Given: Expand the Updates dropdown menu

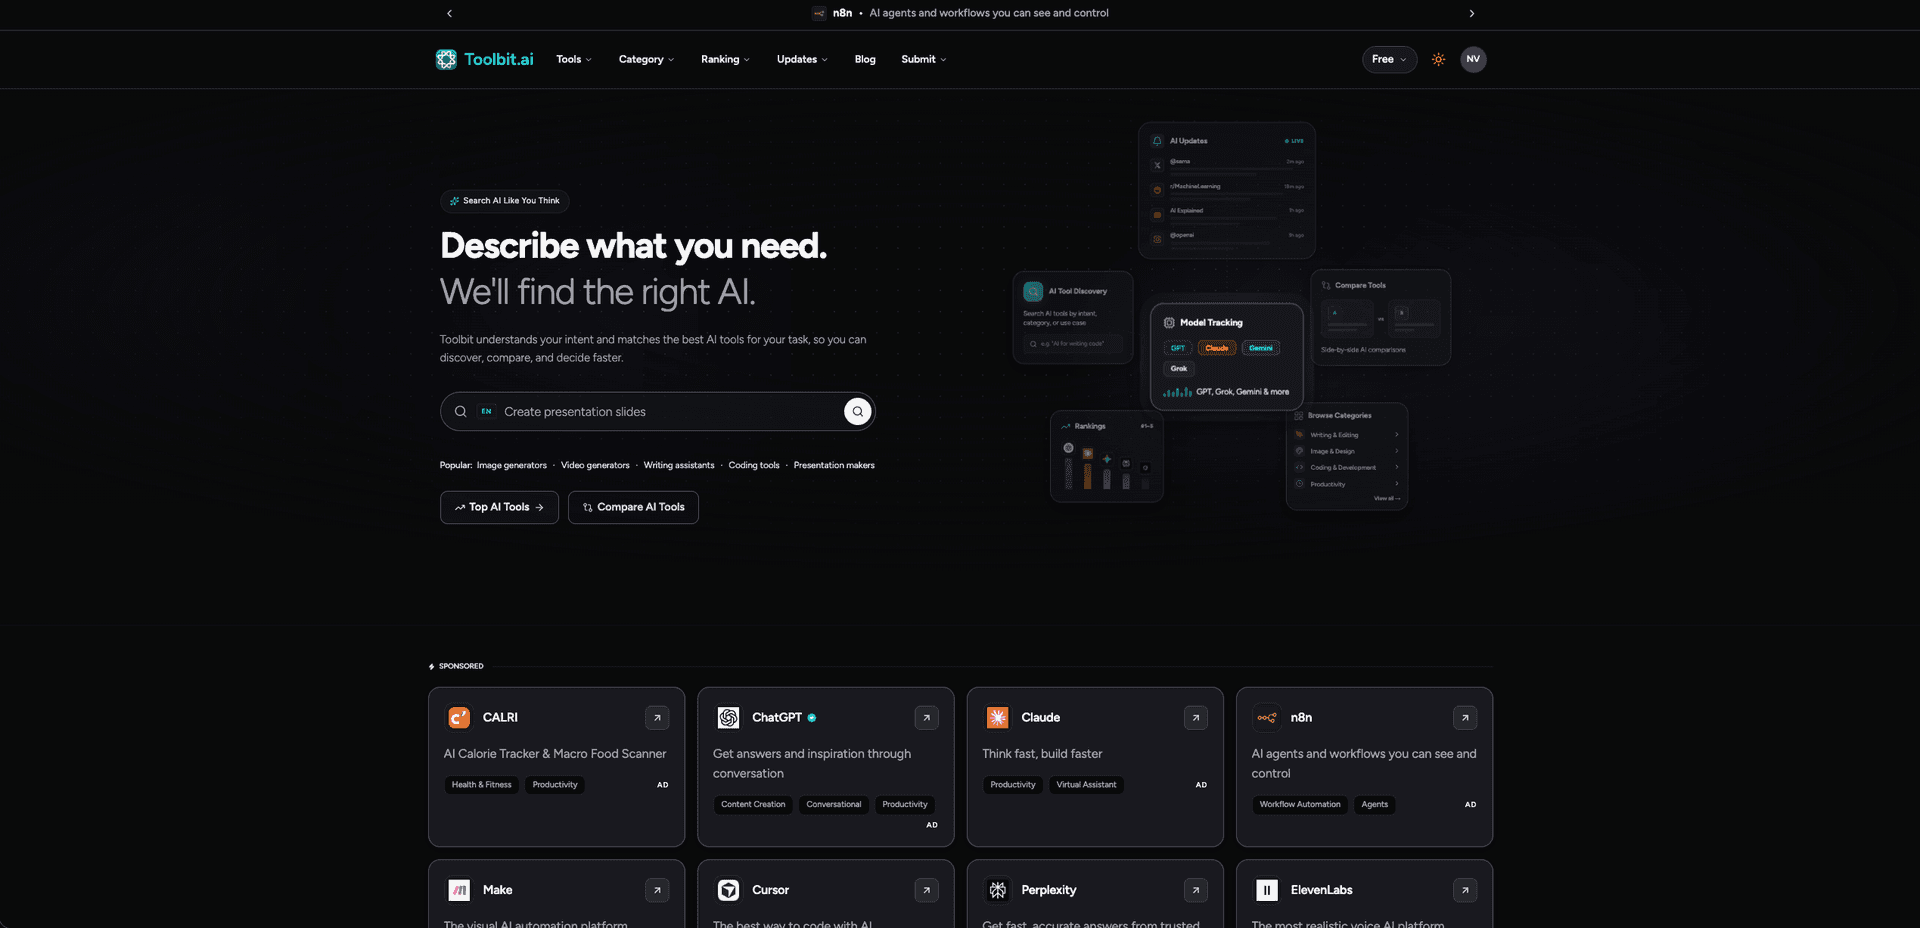Looking at the screenshot, I should 802,59.
